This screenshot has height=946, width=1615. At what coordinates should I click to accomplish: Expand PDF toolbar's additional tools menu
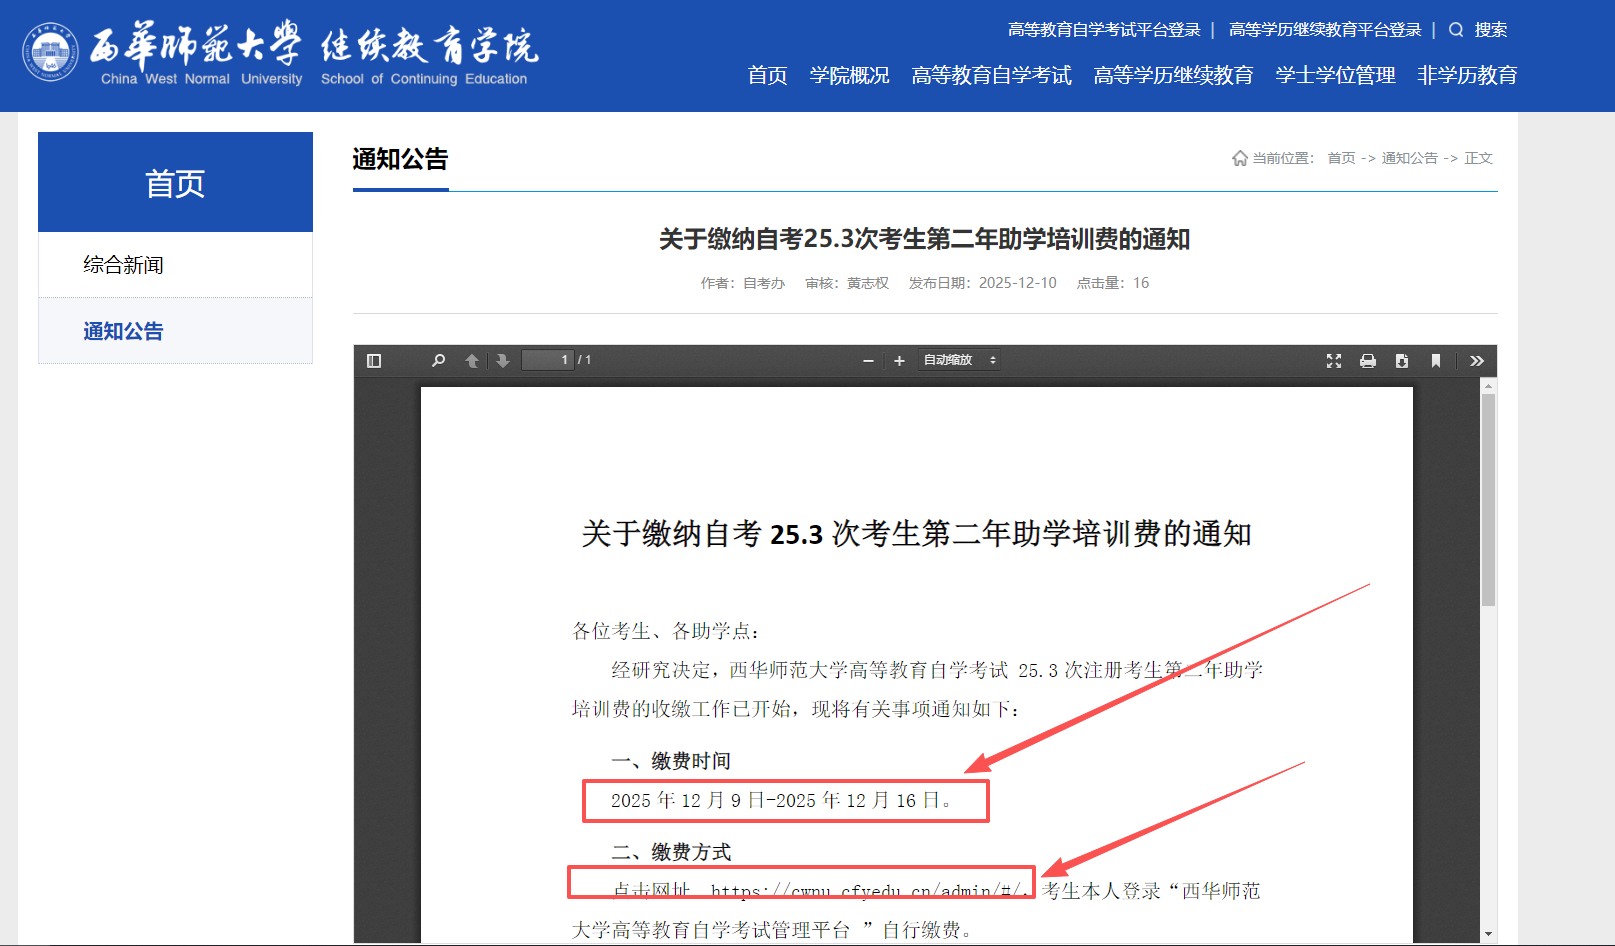point(1477,361)
